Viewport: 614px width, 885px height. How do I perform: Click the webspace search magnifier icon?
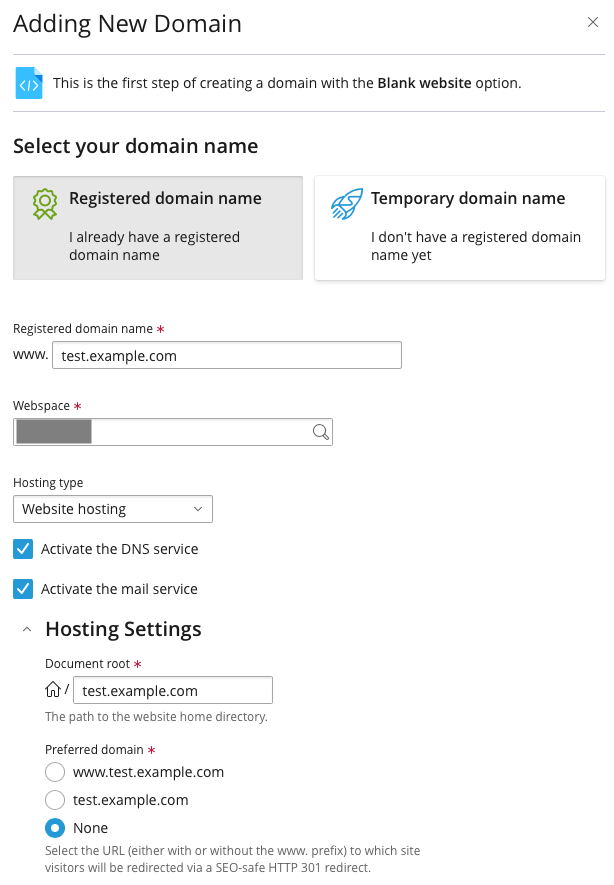point(320,432)
